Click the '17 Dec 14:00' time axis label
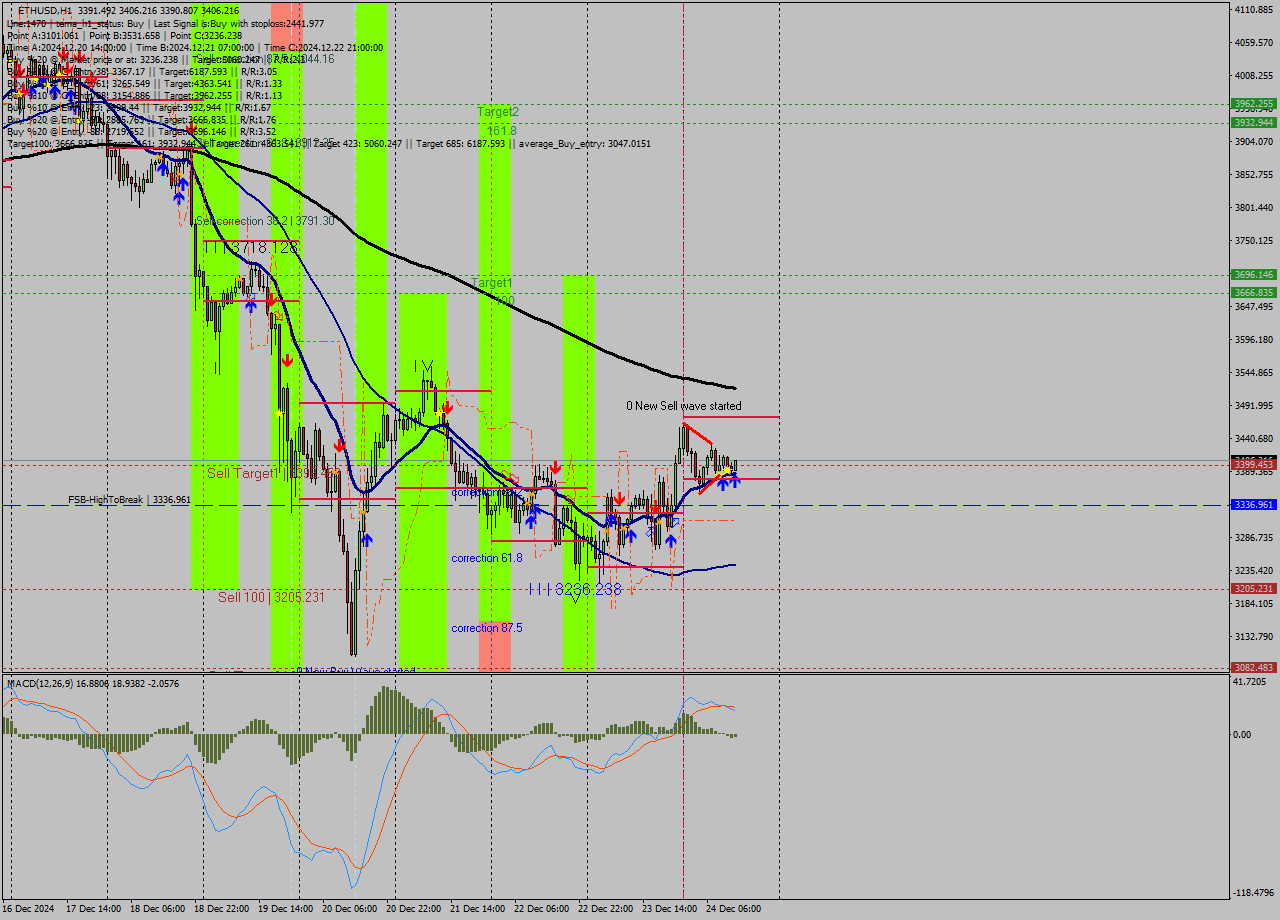 tap(94, 909)
